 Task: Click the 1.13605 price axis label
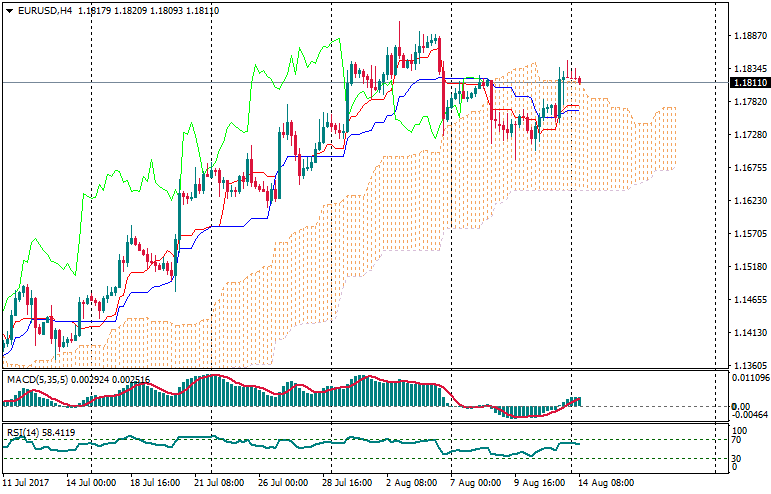pos(747,366)
